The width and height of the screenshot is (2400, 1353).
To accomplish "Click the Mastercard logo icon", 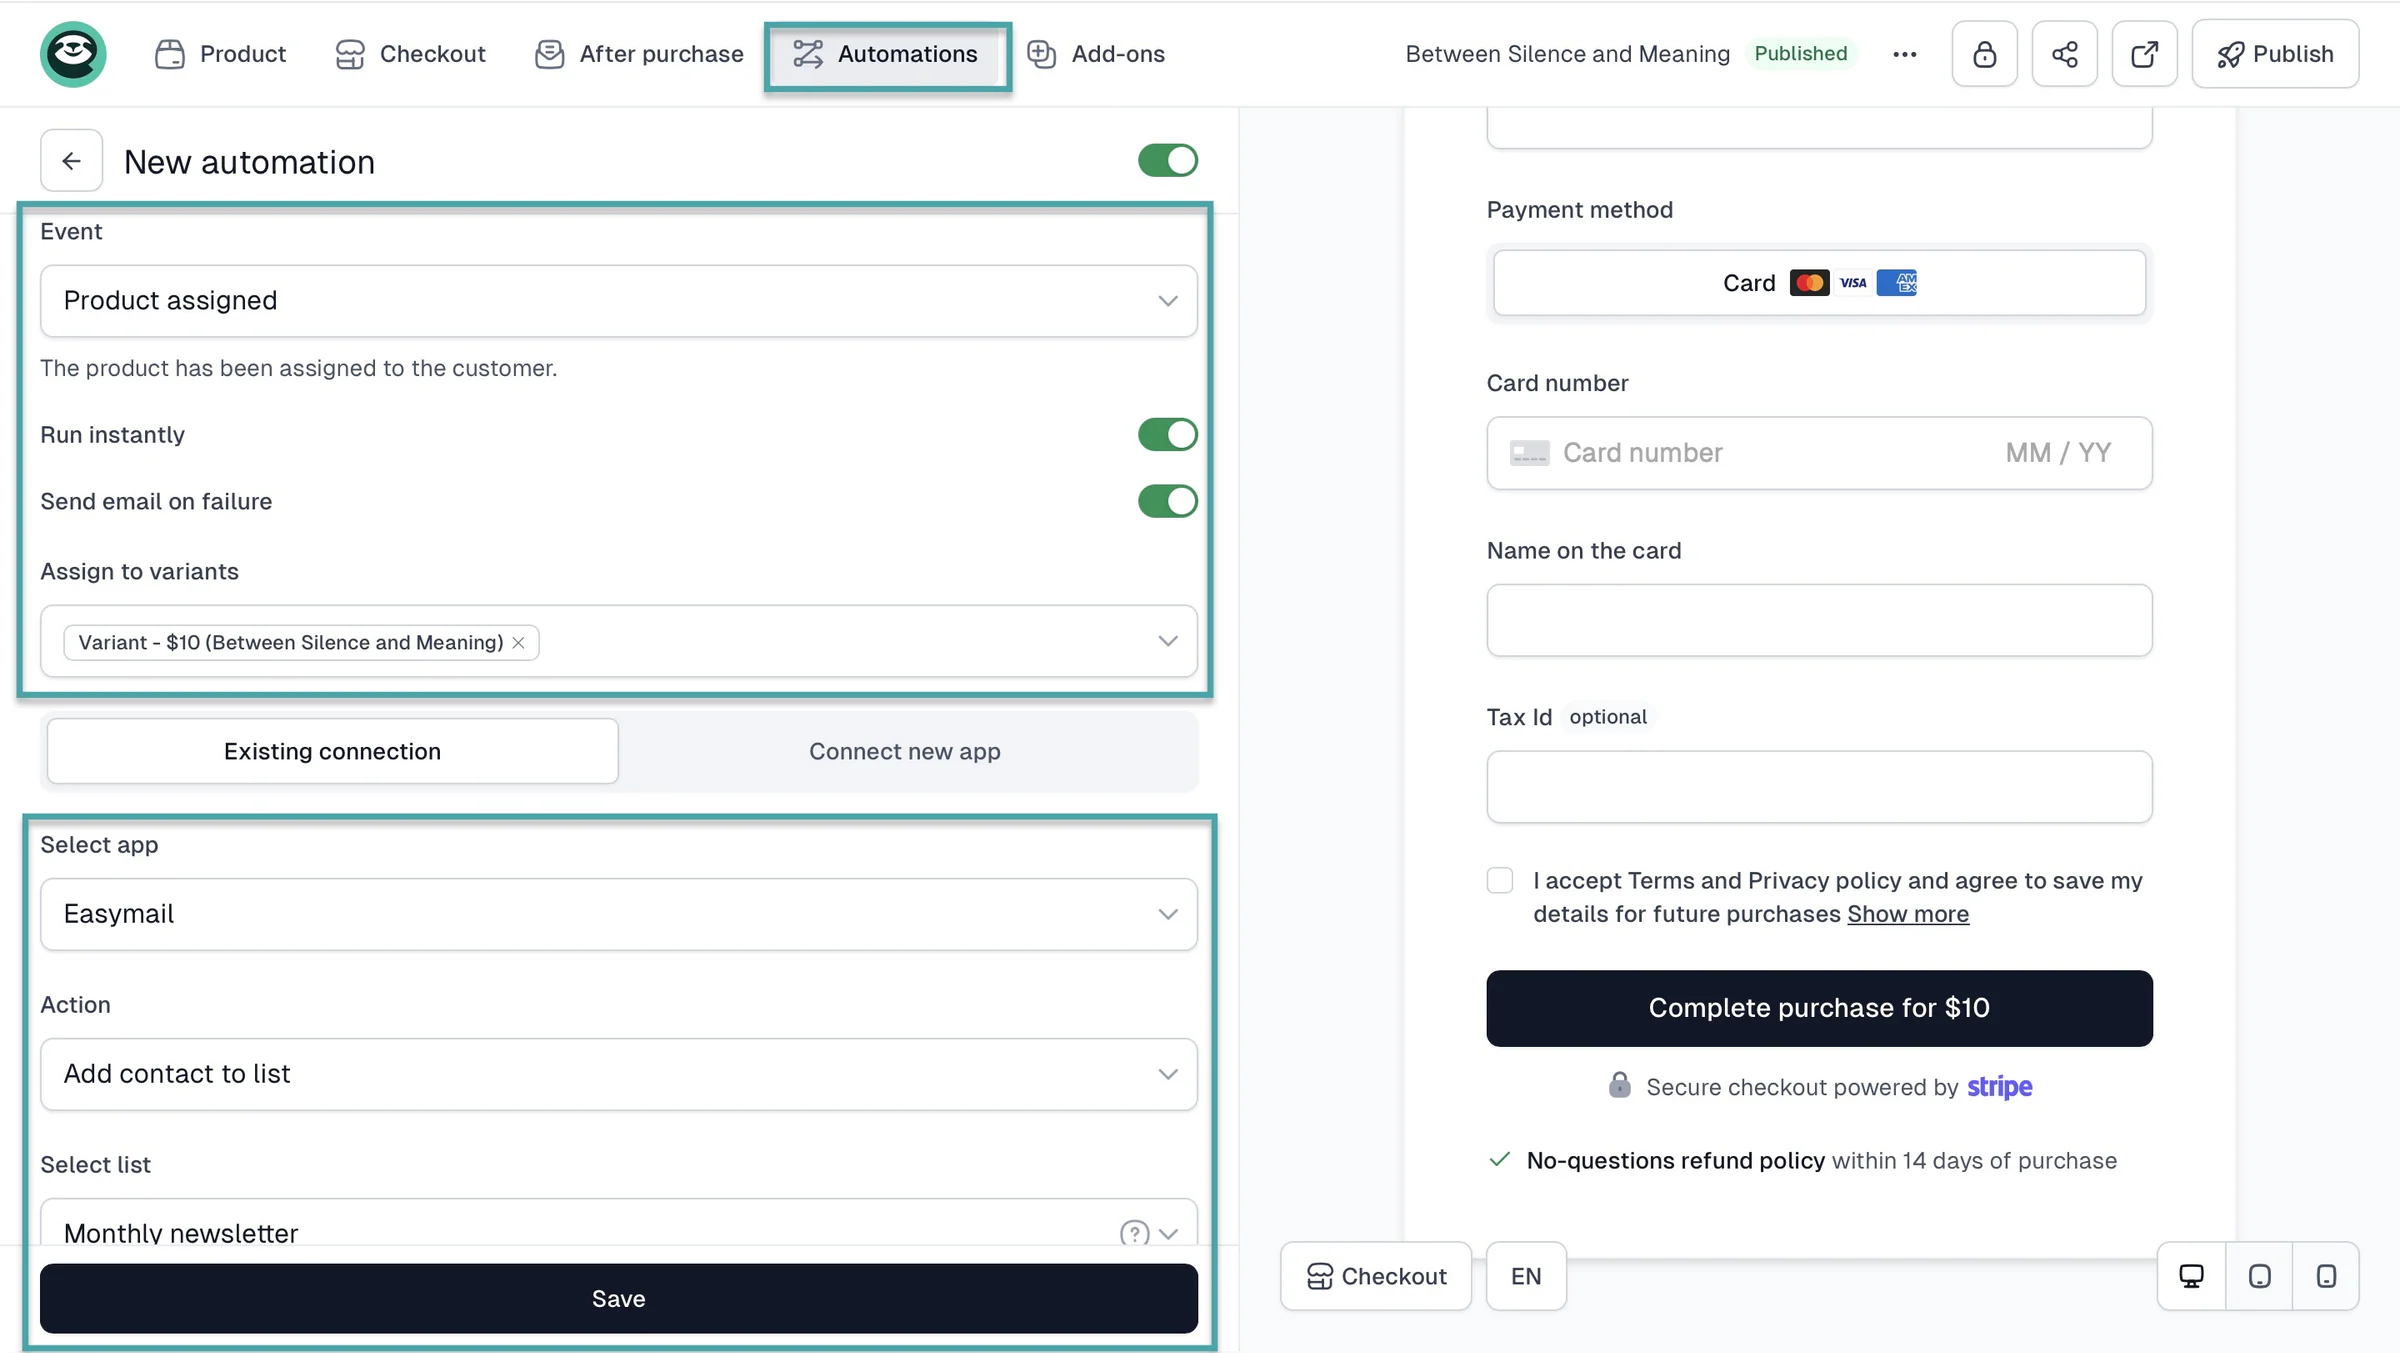I will (1809, 283).
